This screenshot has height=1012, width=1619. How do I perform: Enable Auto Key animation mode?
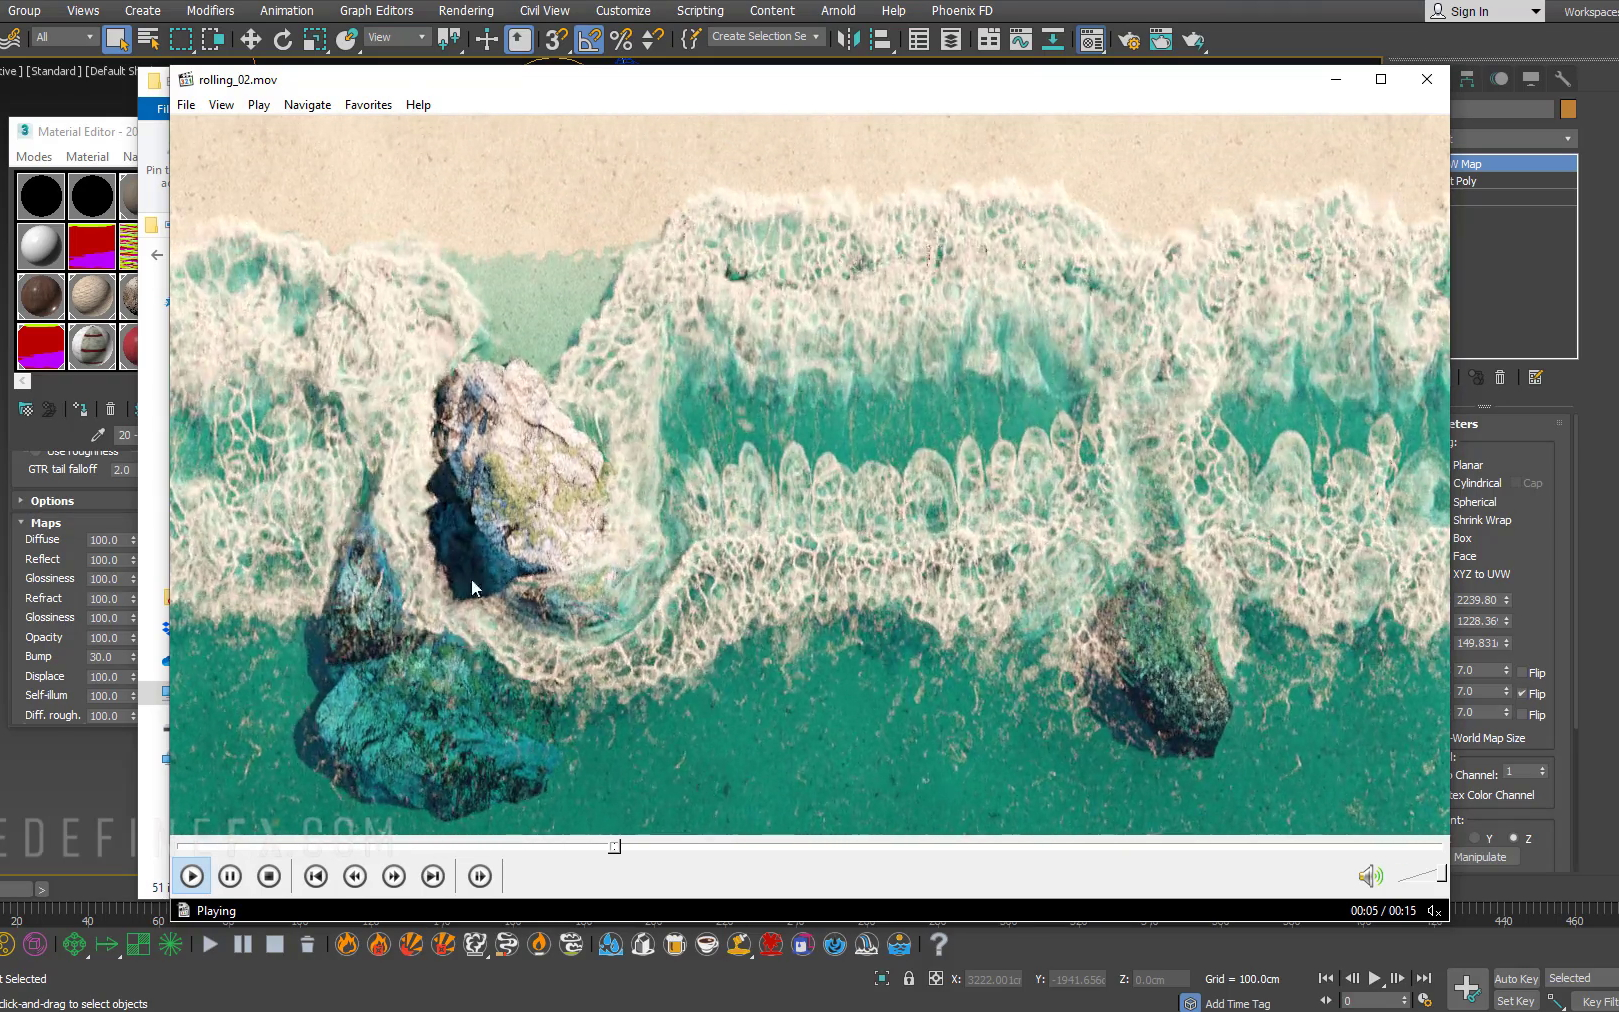click(x=1516, y=979)
